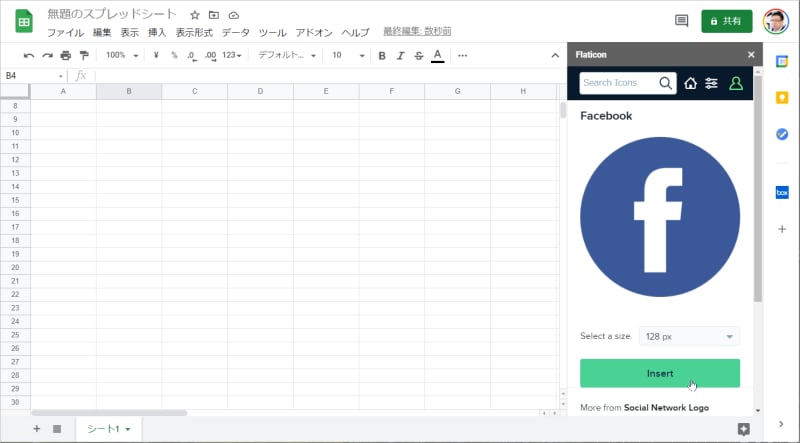Star the spreadsheet
Image resolution: width=800 pixels, height=443 pixels.
(194, 15)
